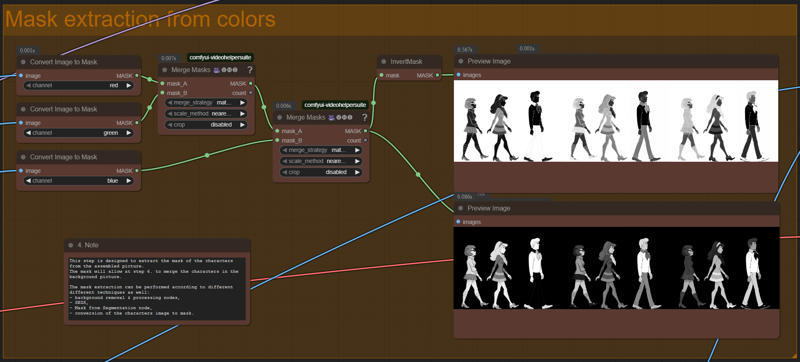Click the InvertMask MASK output socket
Screen dimensions: 800x362
point(437,75)
